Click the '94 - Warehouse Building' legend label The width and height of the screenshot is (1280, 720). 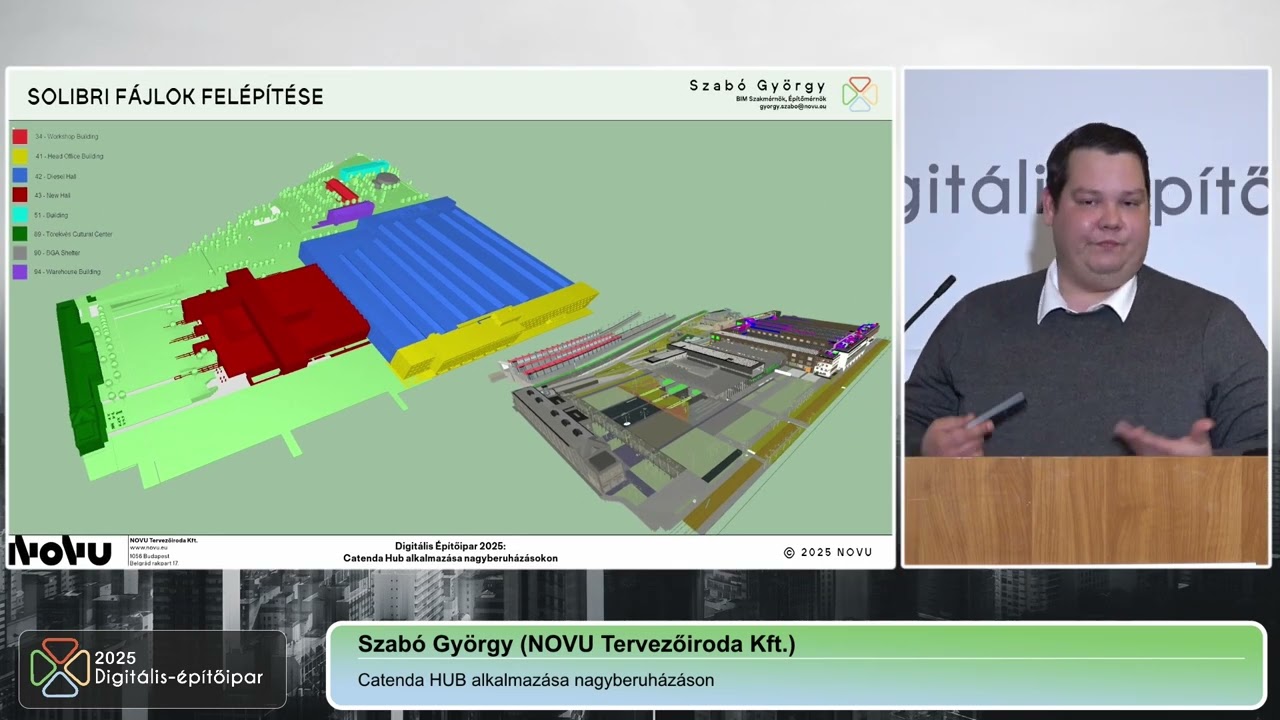point(68,272)
